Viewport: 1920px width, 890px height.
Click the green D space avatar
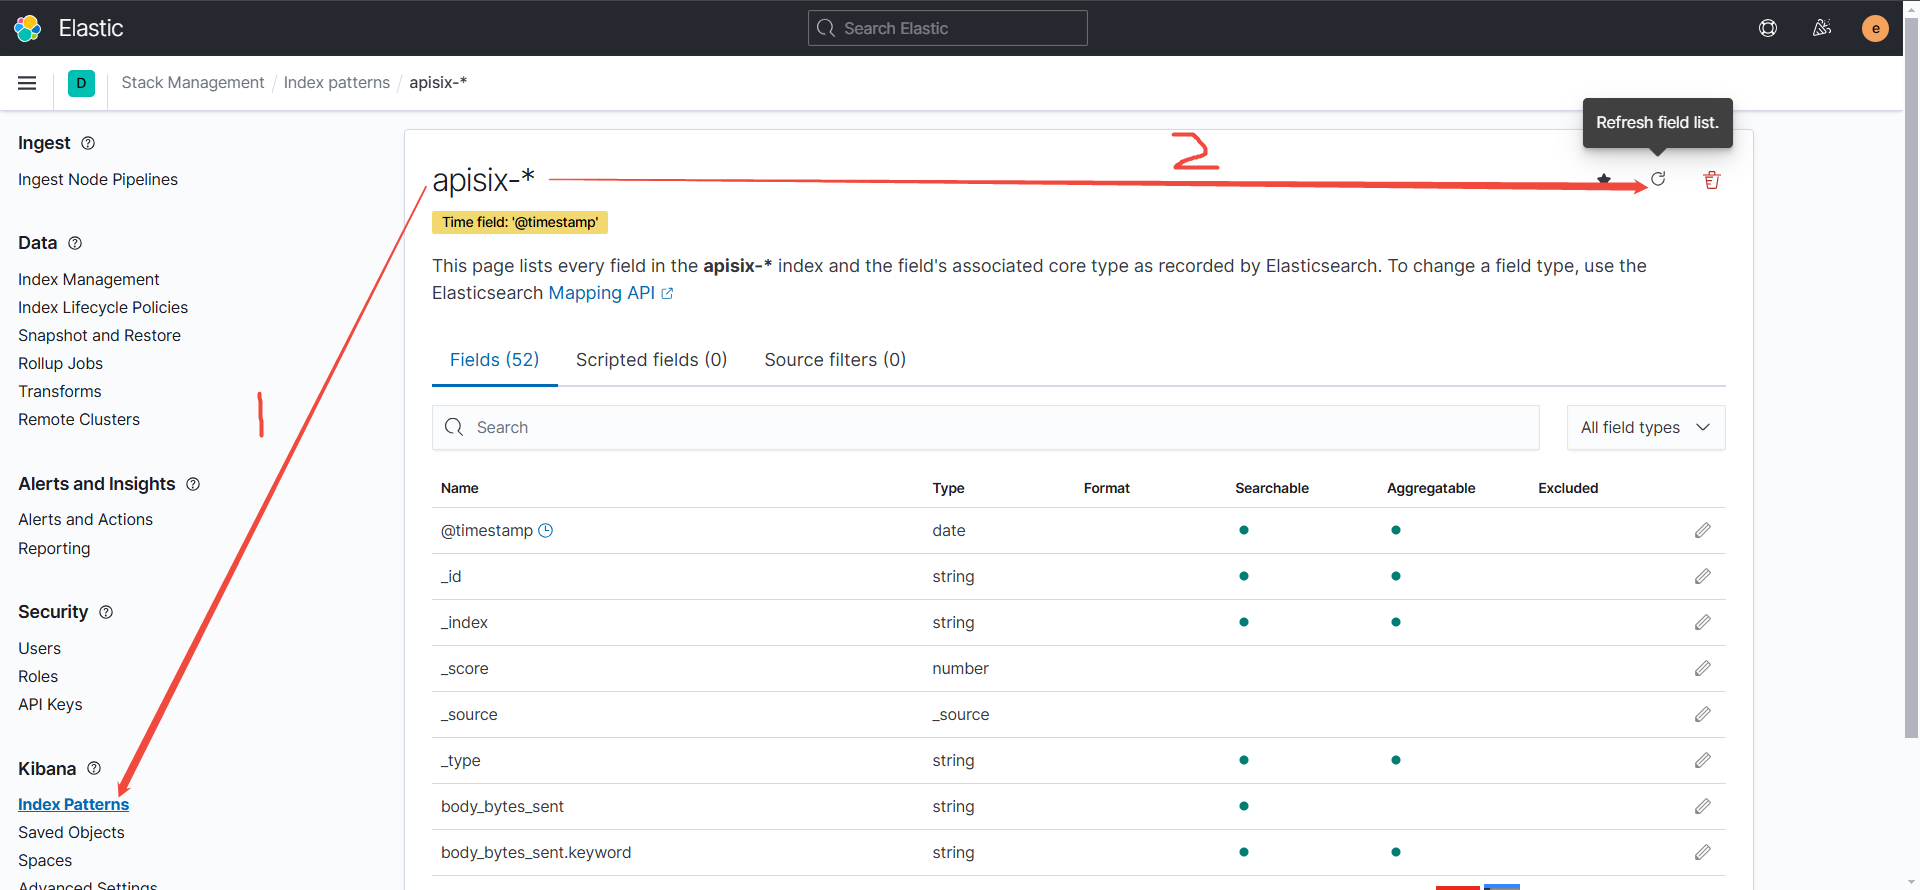click(x=81, y=83)
